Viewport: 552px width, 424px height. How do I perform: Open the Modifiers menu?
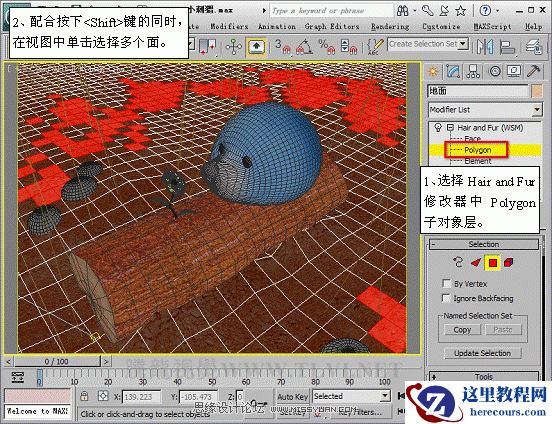tap(229, 26)
